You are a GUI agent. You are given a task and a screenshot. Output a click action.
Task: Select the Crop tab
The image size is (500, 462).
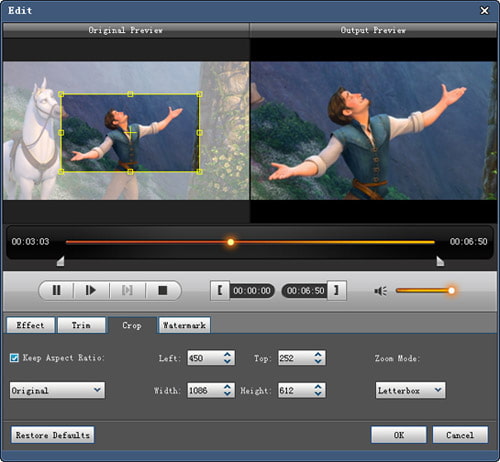[132, 325]
